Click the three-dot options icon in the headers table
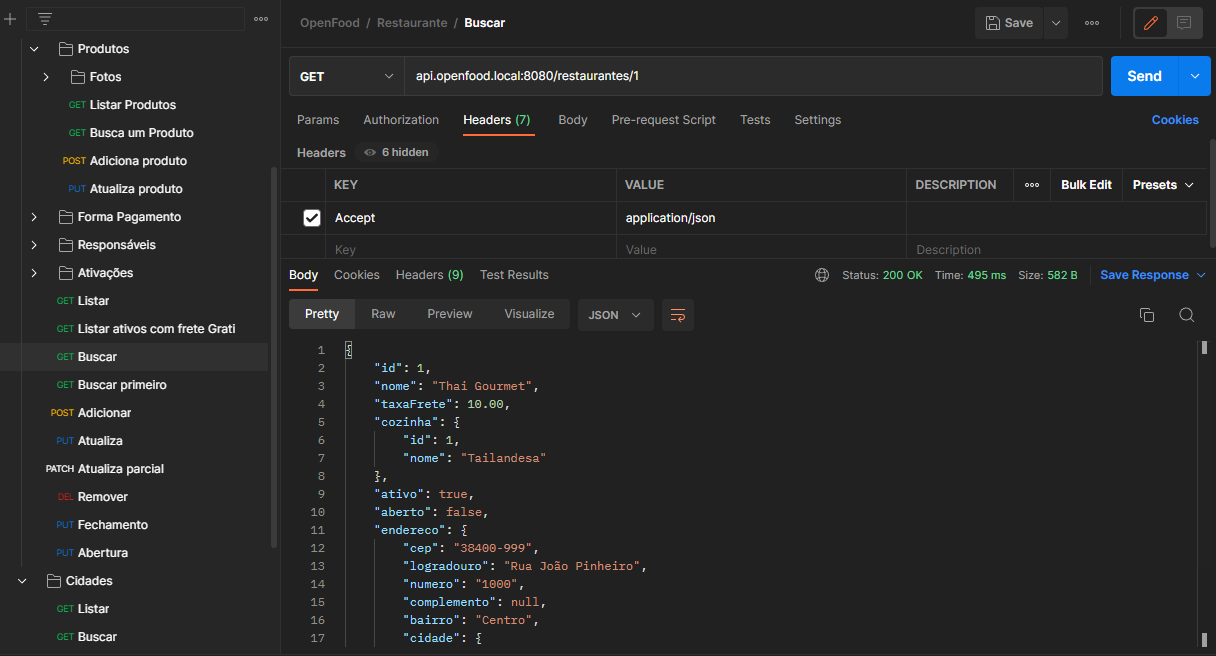The width and height of the screenshot is (1216, 656). [1032, 184]
